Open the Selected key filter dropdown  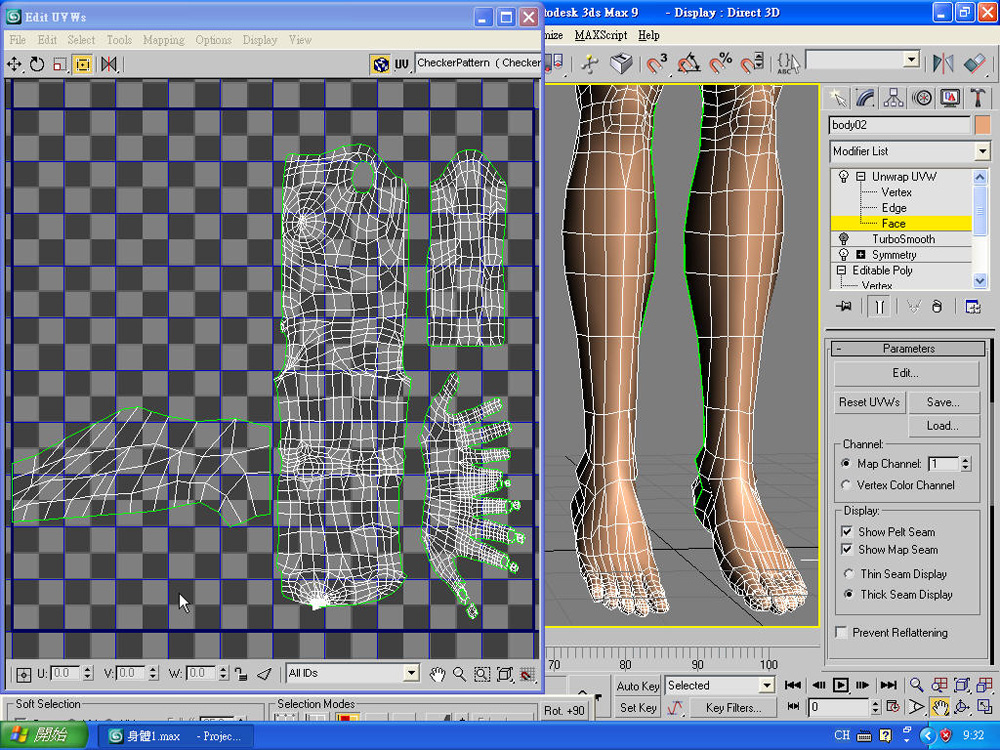(767, 686)
